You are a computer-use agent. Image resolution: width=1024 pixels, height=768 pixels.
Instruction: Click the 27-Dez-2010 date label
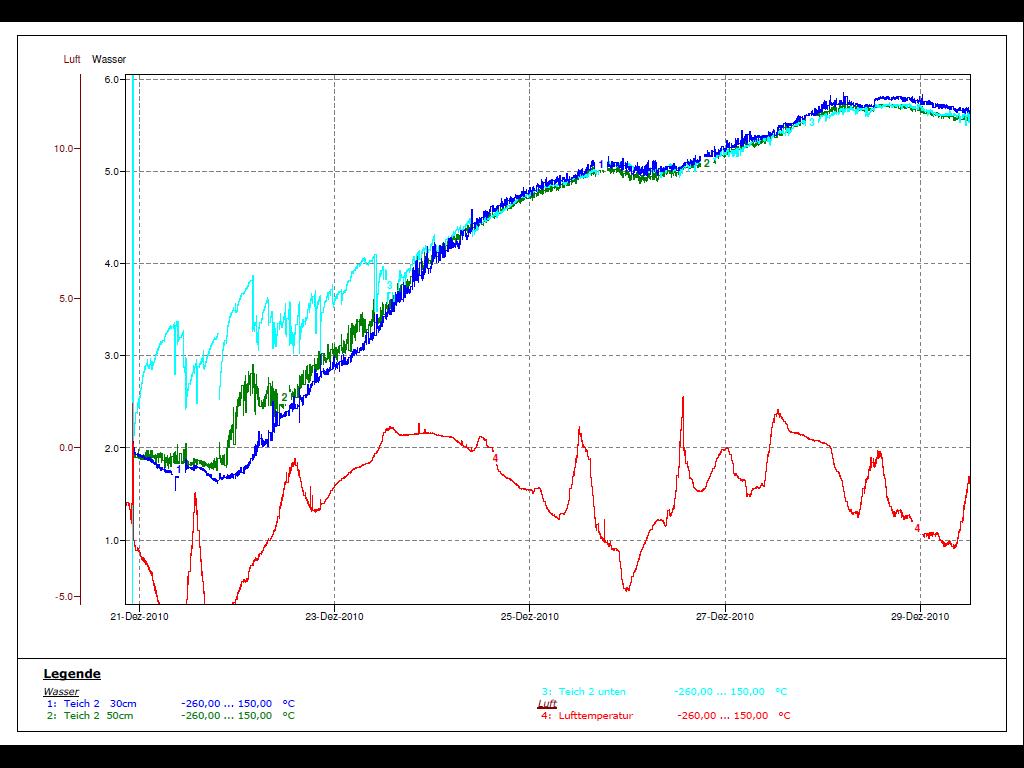click(x=725, y=616)
